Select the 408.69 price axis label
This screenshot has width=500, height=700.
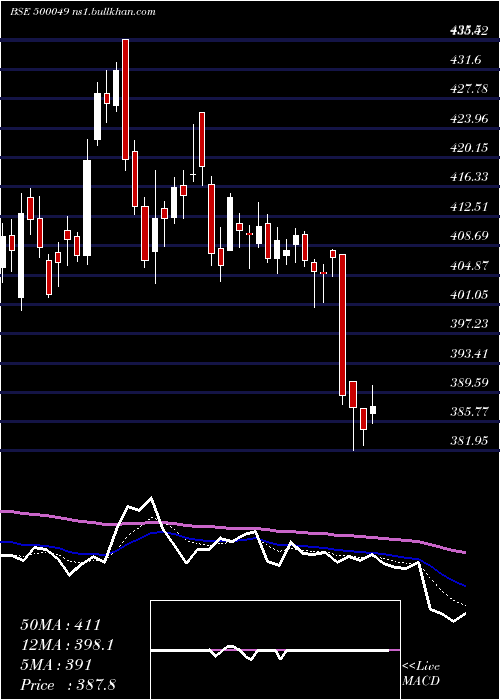[469, 236]
